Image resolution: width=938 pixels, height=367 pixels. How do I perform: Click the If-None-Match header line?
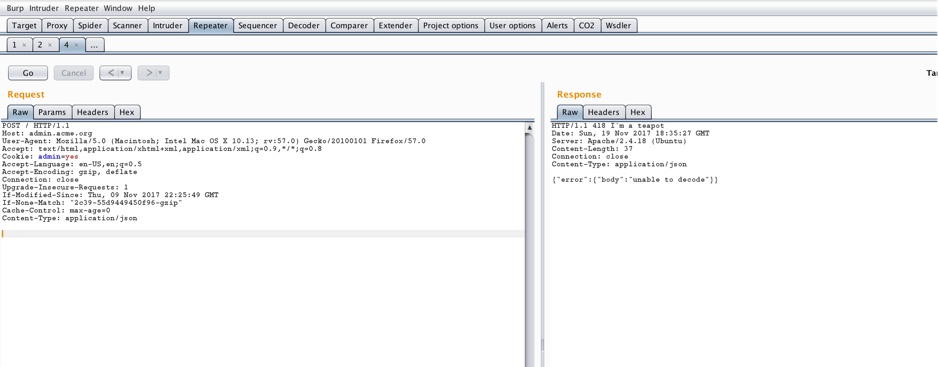tap(92, 203)
